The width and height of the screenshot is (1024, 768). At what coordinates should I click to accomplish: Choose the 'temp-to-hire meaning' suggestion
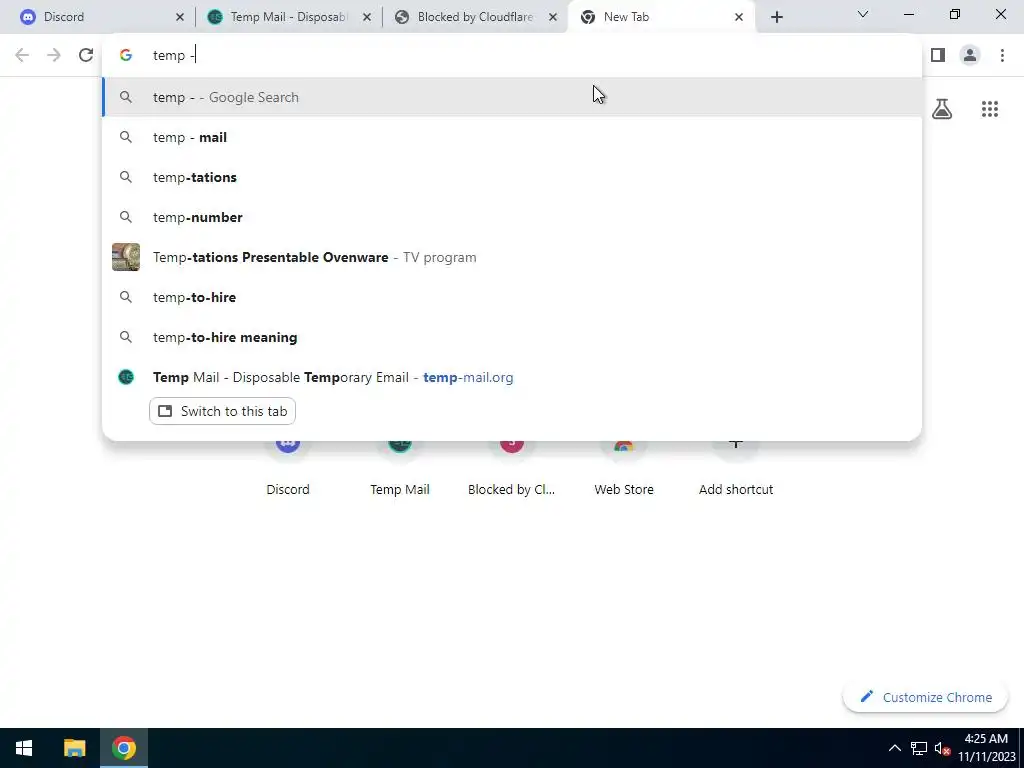[512, 337]
